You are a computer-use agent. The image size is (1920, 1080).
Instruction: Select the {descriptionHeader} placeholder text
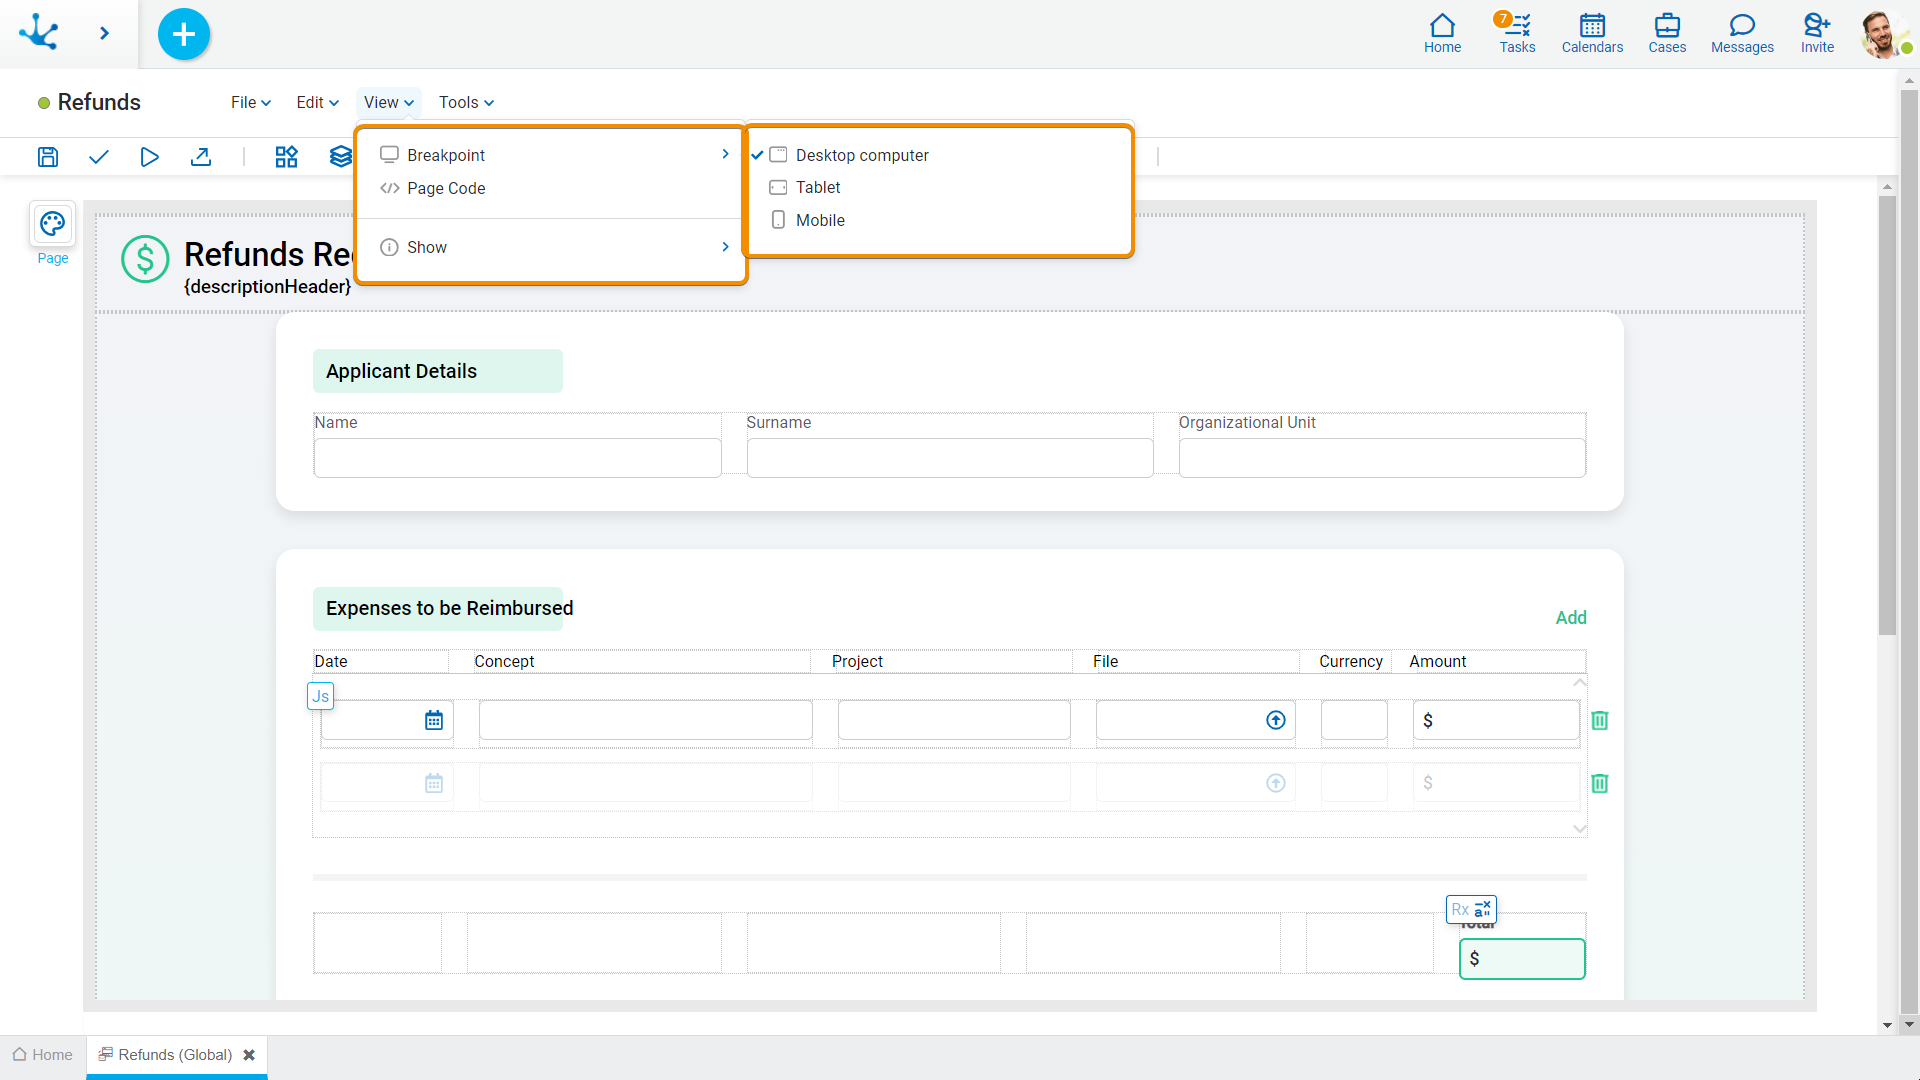point(268,287)
